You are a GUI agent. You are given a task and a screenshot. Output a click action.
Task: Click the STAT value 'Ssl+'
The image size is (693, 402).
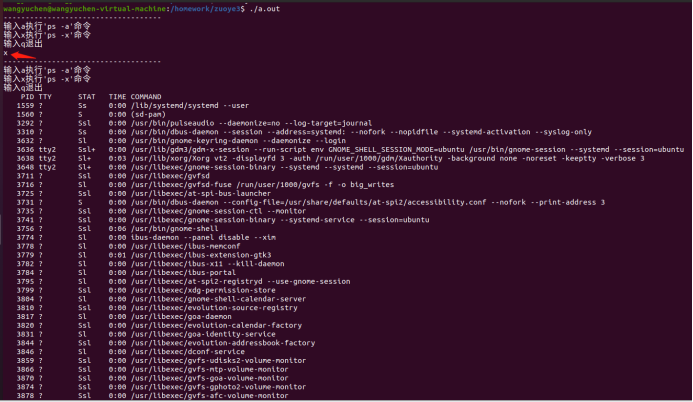(x=87, y=150)
